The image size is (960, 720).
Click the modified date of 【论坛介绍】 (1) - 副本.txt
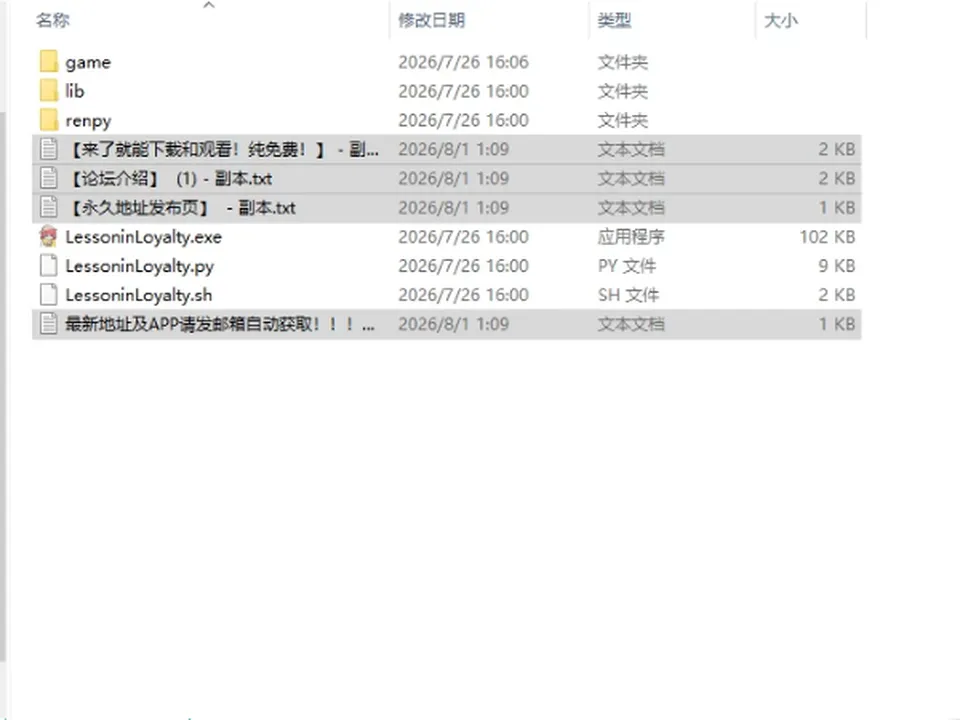point(454,179)
